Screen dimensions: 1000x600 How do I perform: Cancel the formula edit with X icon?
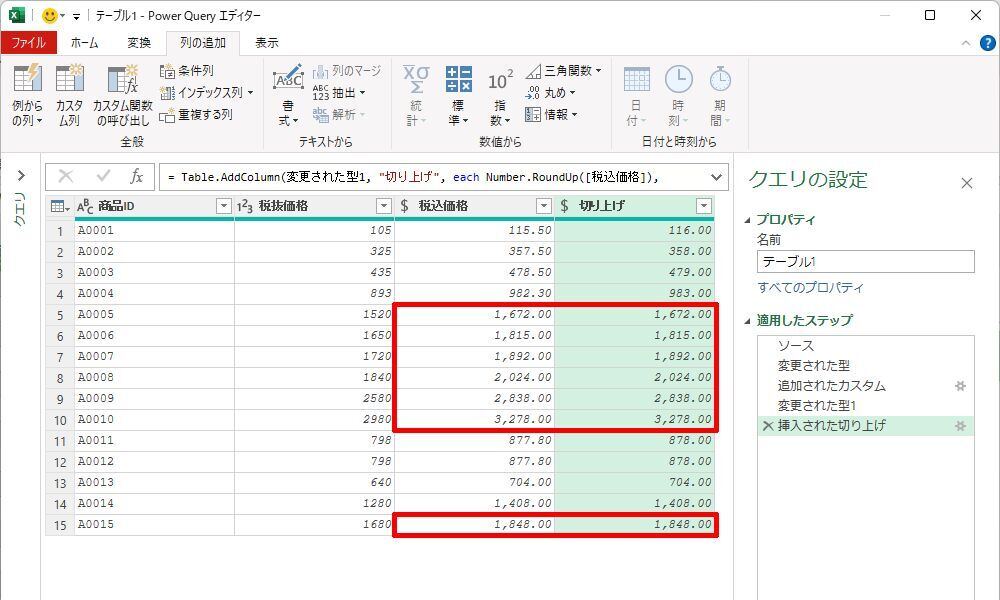(66, 177)
